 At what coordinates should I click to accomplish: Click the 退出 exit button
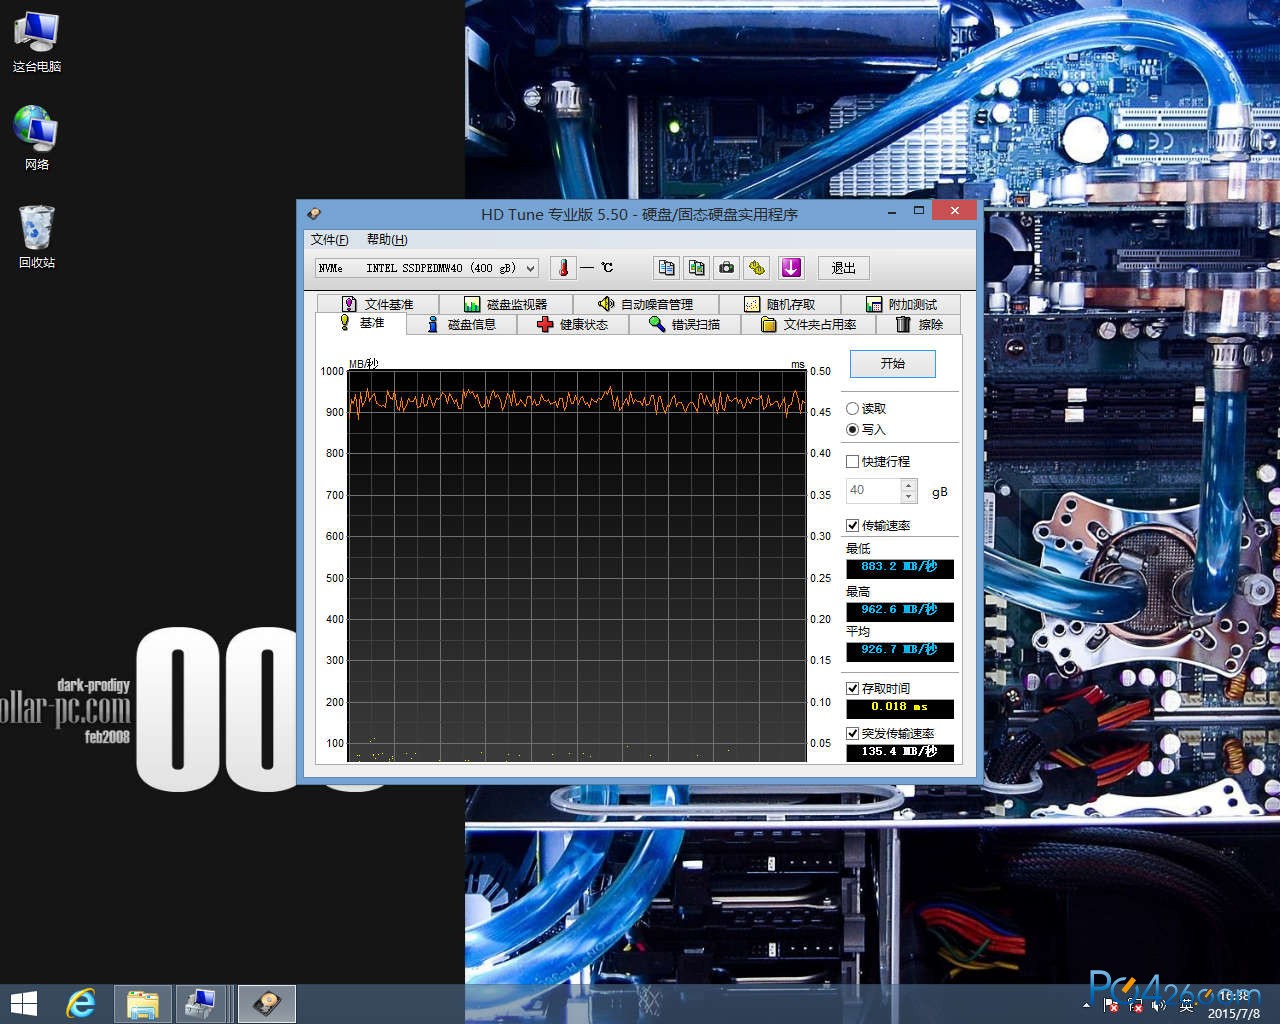[x=843, y=268]
